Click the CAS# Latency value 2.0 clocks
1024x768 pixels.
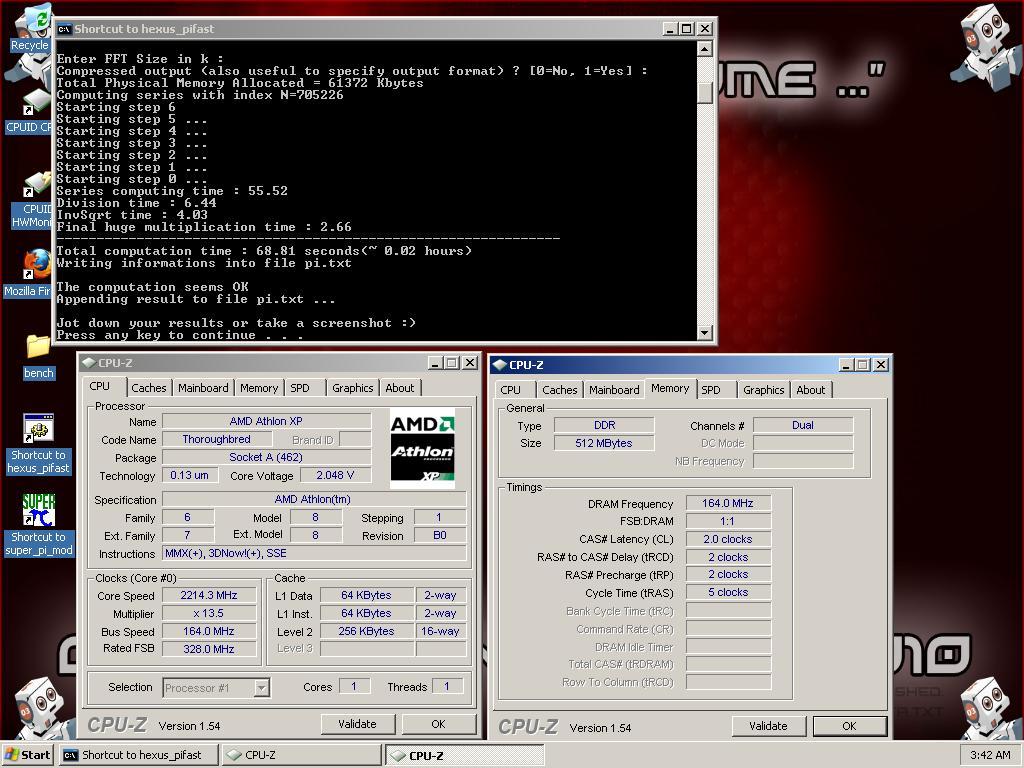coord(728,539)
